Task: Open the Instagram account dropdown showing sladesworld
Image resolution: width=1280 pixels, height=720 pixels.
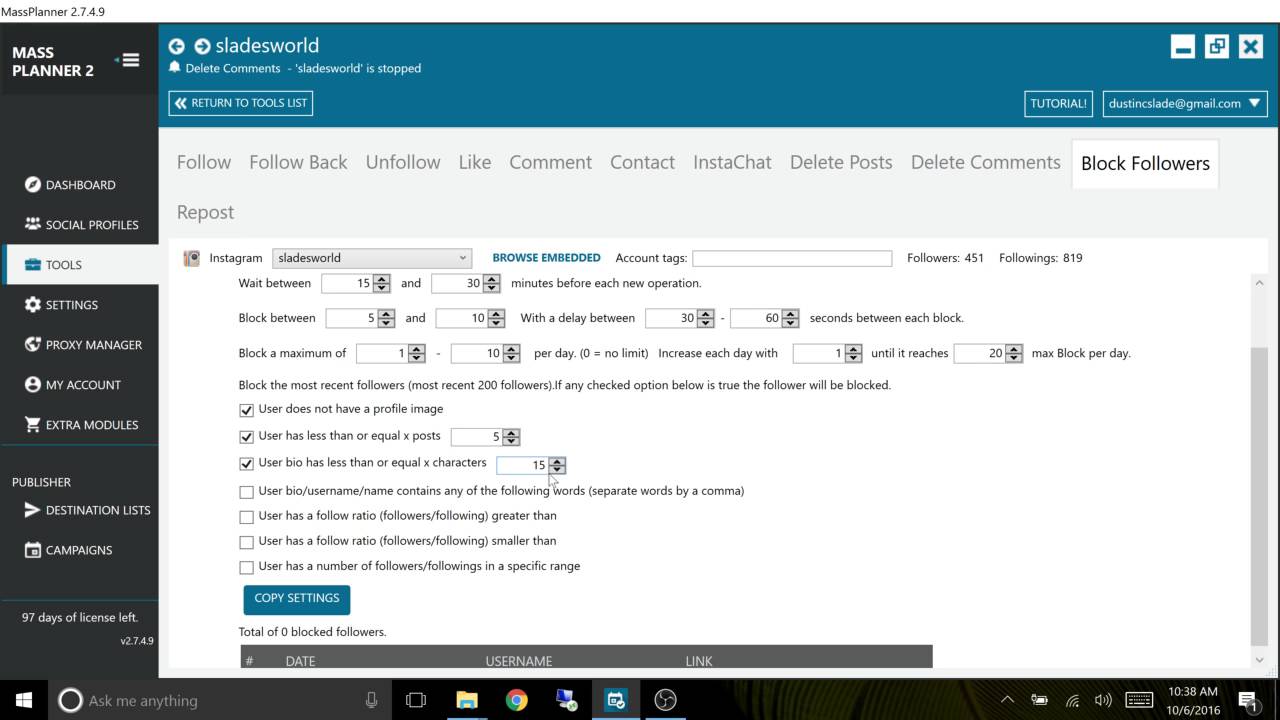Action: 371,258
